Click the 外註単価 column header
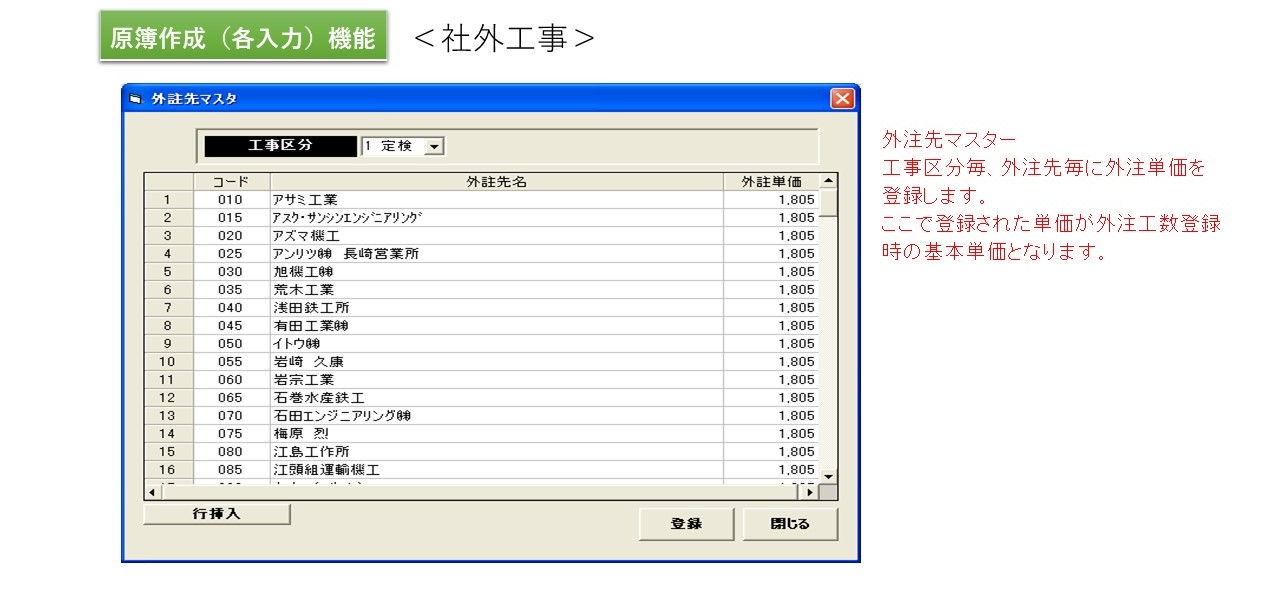This screenshot has height=599, width=1280. pyautogui.click(x=771, y=182)
